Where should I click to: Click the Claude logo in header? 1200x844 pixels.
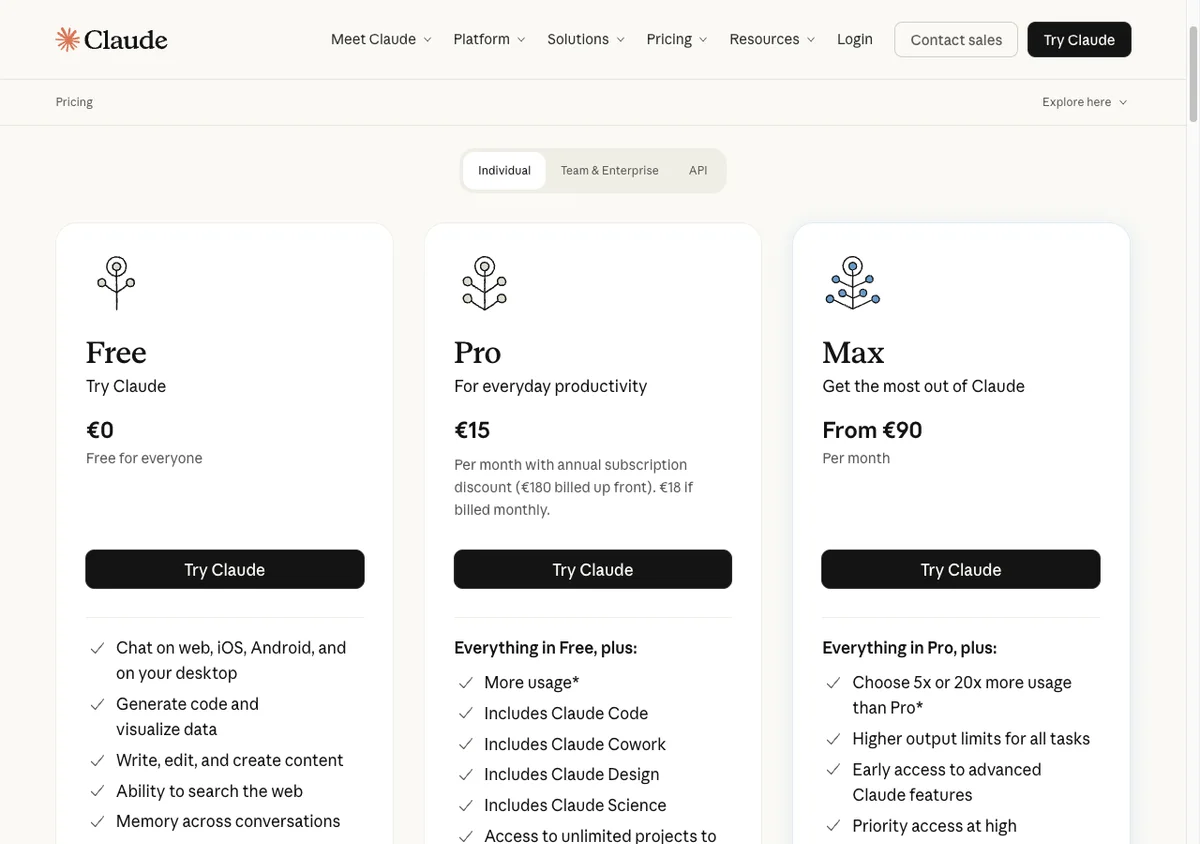pyautogui.click(x=111, y=40)
